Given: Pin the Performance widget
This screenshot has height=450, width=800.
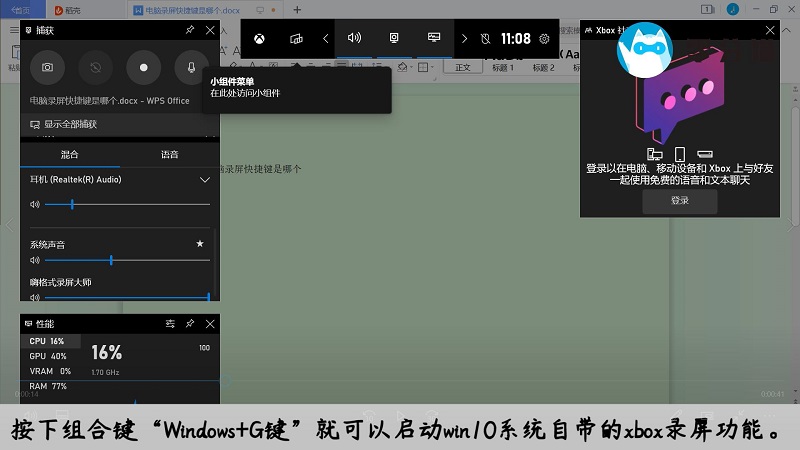Looking at the screenshot, I should click(x=190, y=323).
